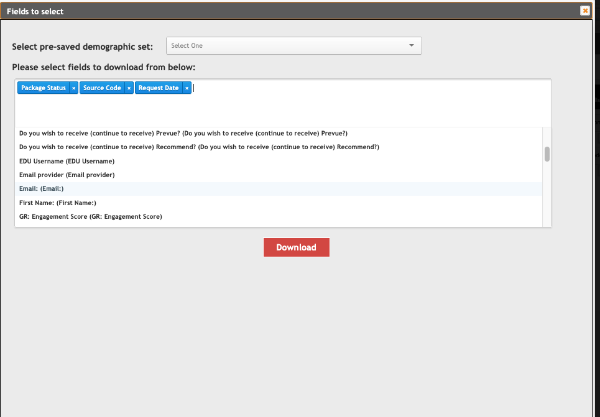Pick Email provider from the list
The height and width of the screenshot is (417, 600).
pyautogui.click(x=279, y=175)
